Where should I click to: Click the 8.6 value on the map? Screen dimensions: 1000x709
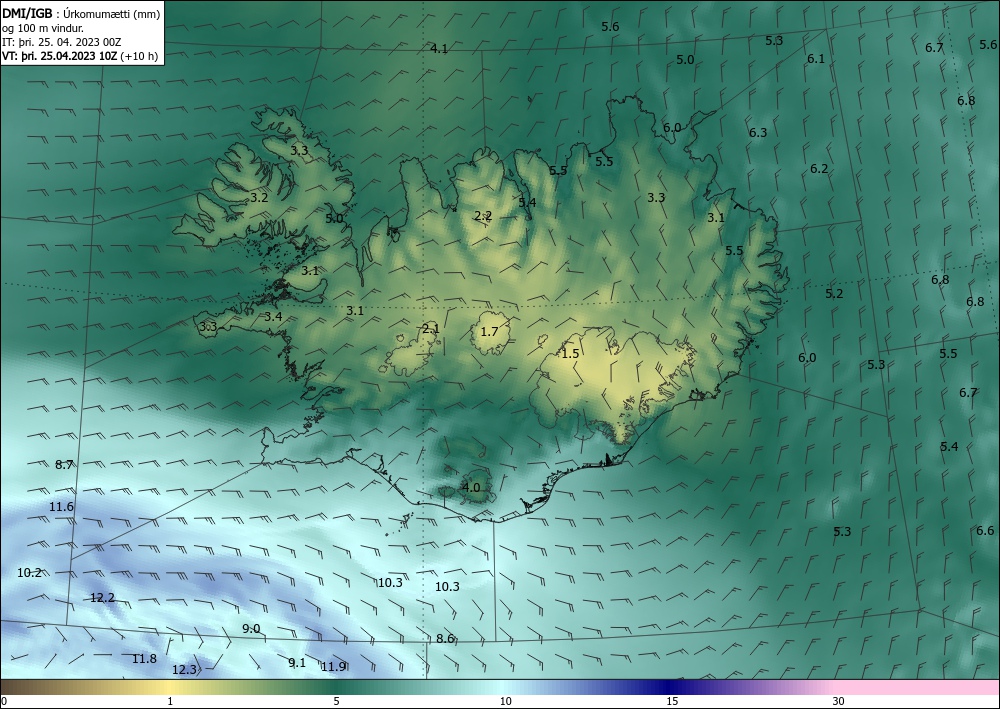click(x=445, y=638)
